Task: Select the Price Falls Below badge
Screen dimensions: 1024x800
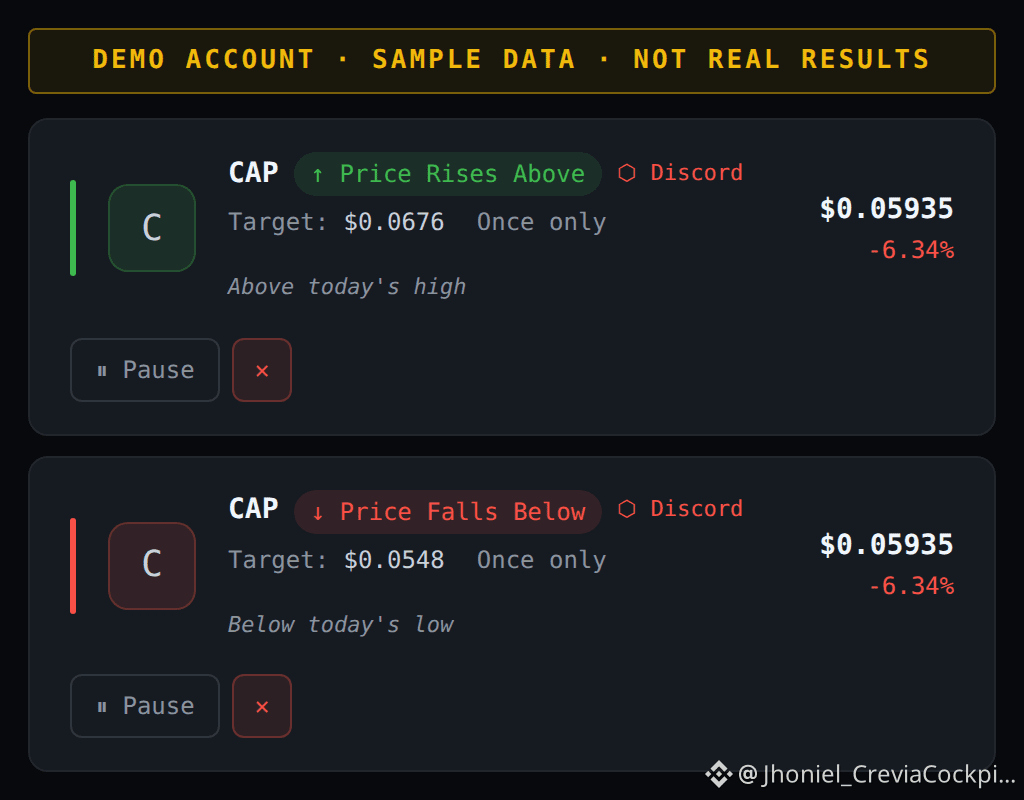Action: pos(448,511)
